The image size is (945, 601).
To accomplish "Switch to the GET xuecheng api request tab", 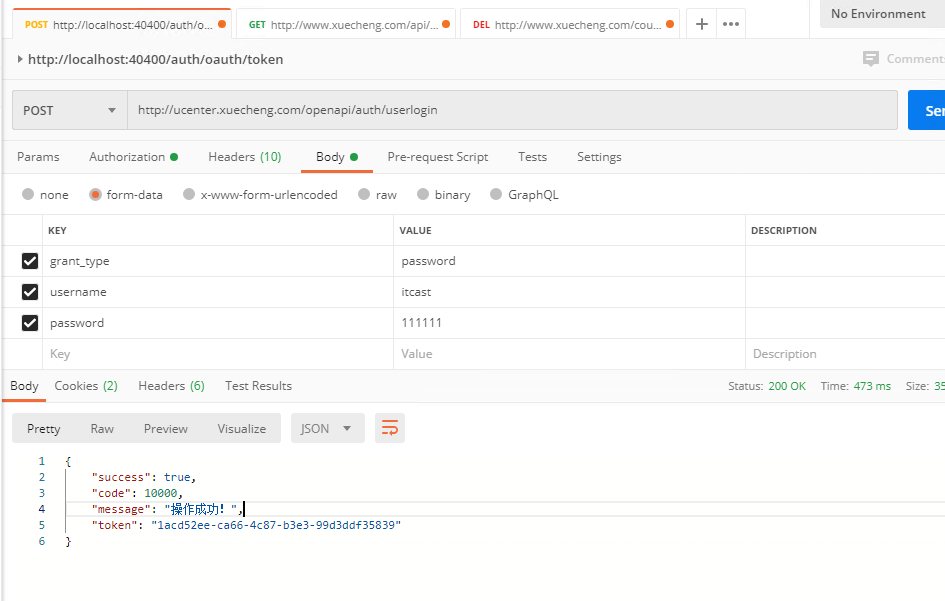I will (x=346, y=24).
